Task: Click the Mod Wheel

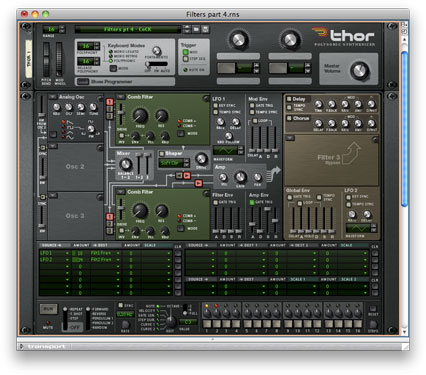Action: click(x=59, y=60)
